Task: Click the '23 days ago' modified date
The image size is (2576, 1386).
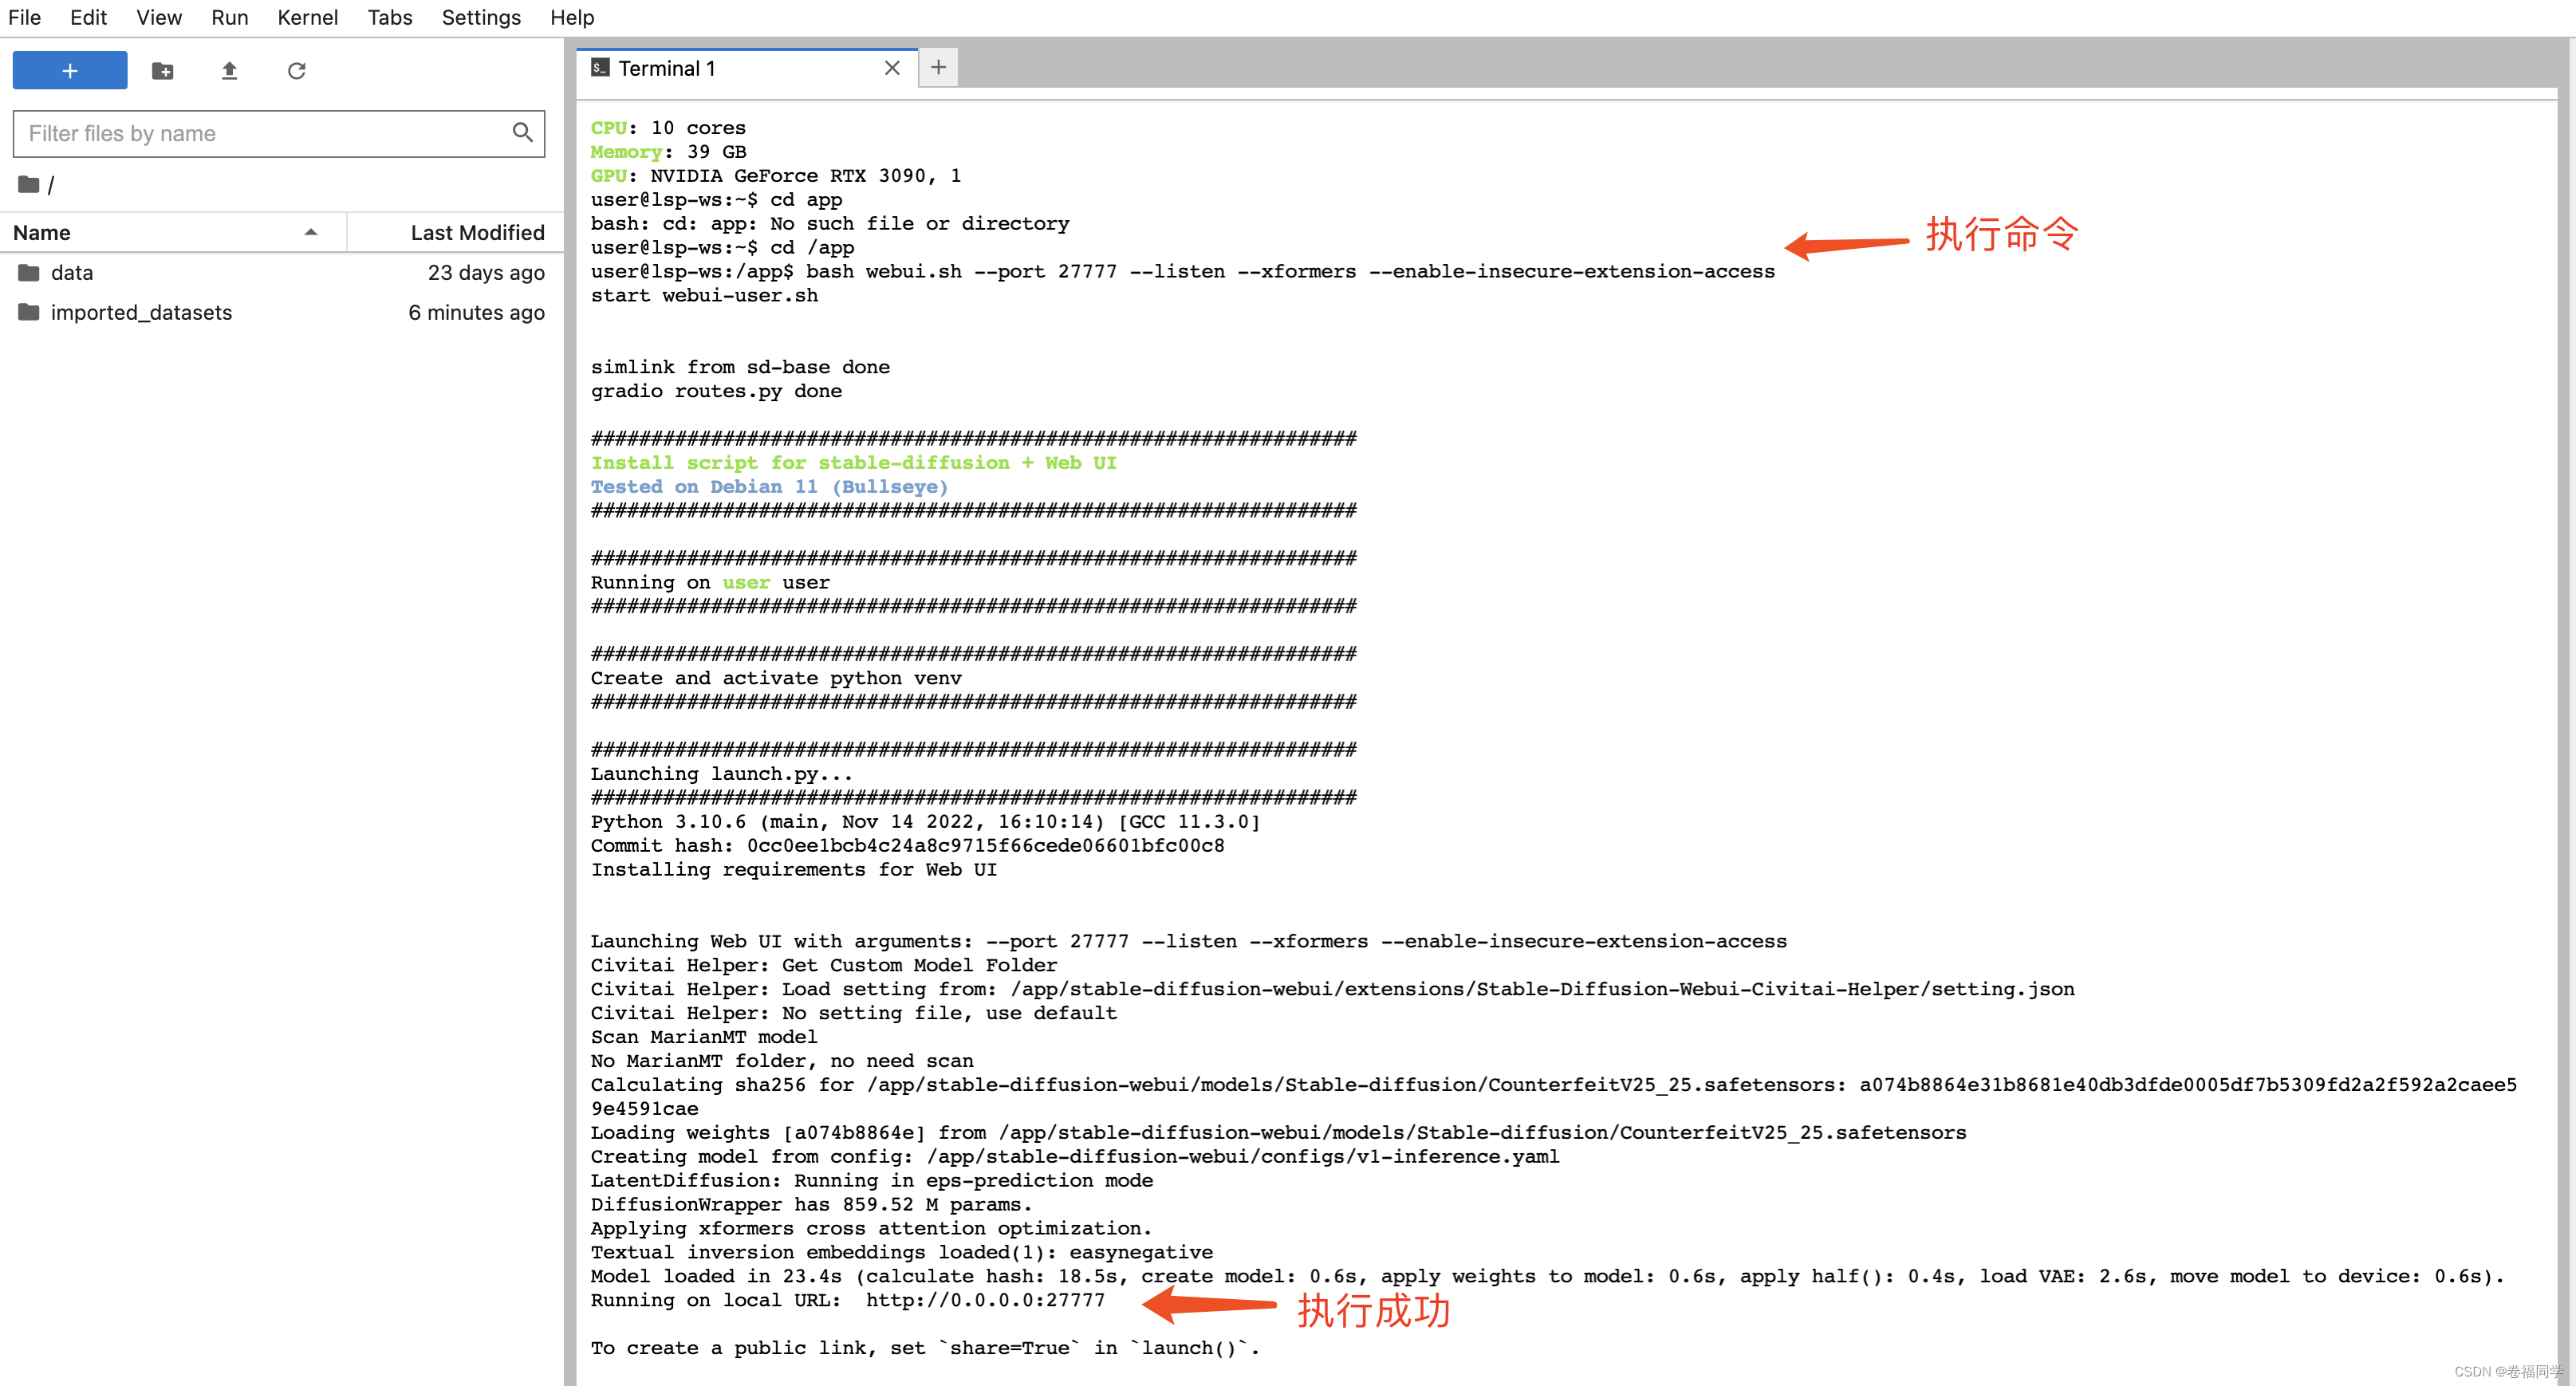Action: point(486,272)
